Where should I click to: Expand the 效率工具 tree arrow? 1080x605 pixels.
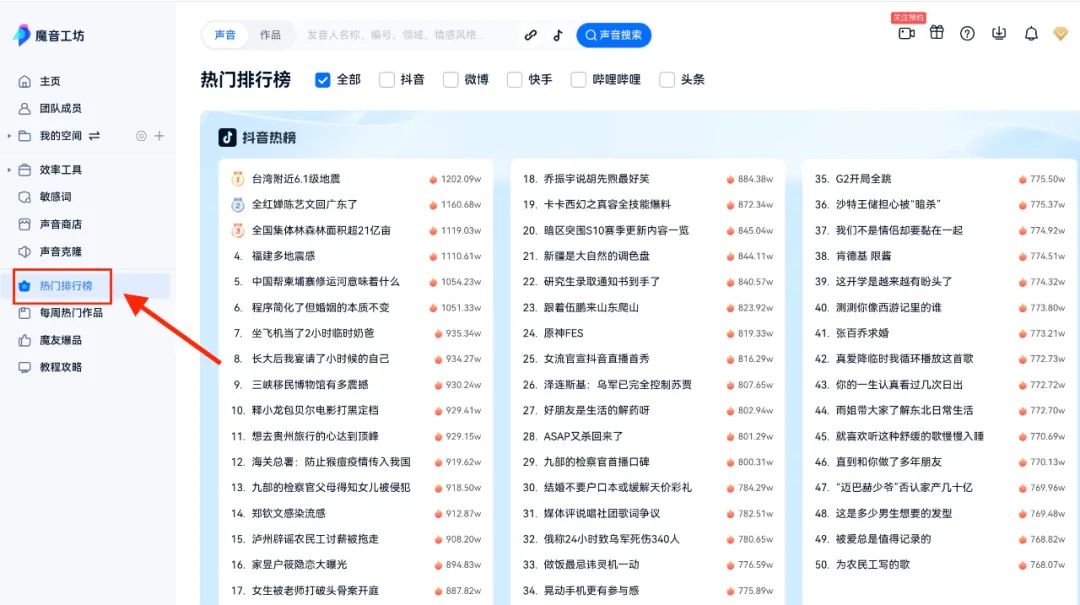pos(9,170)
